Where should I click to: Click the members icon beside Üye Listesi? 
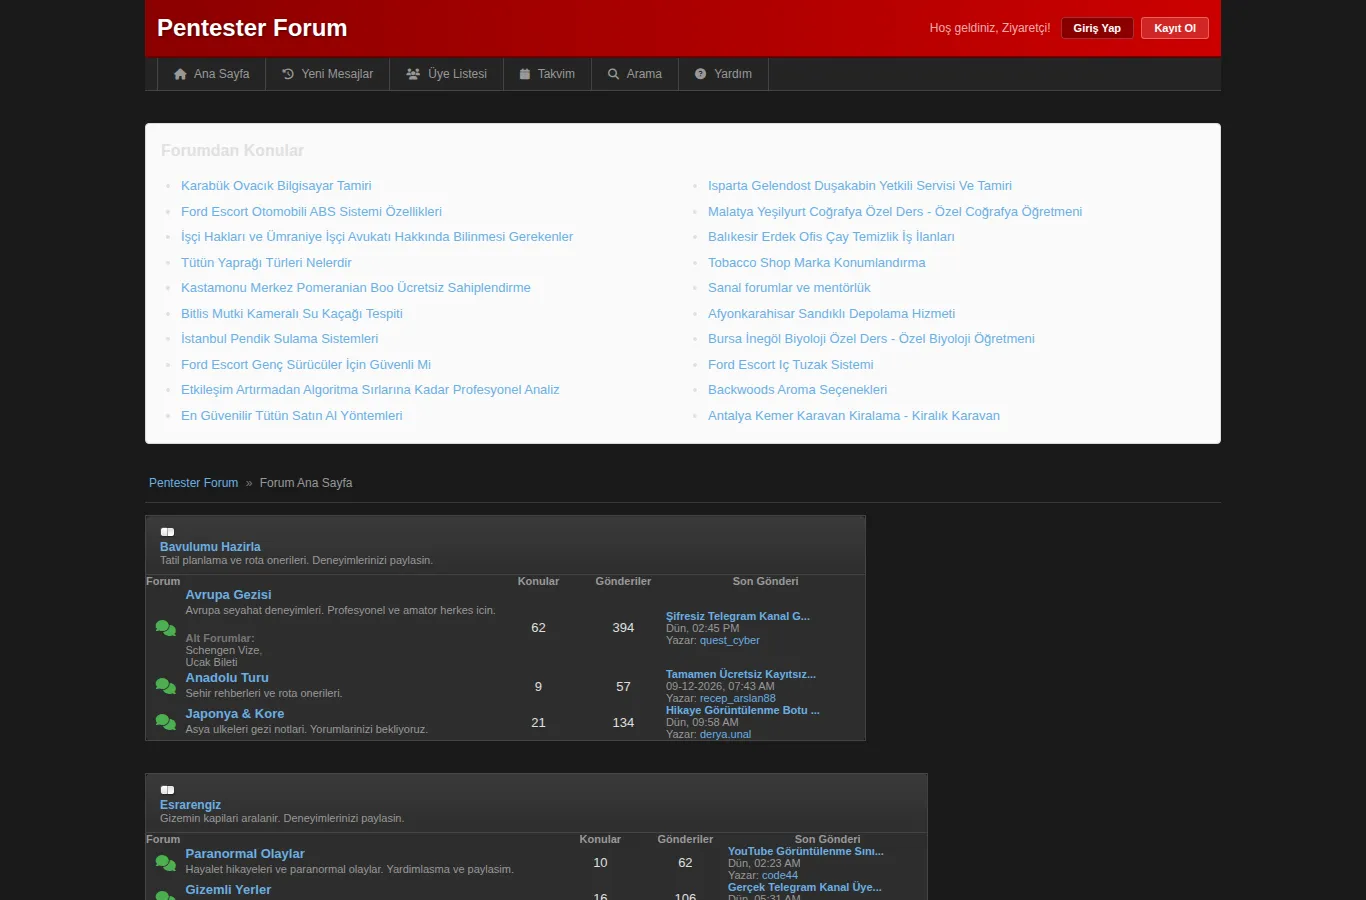(413, 74)
